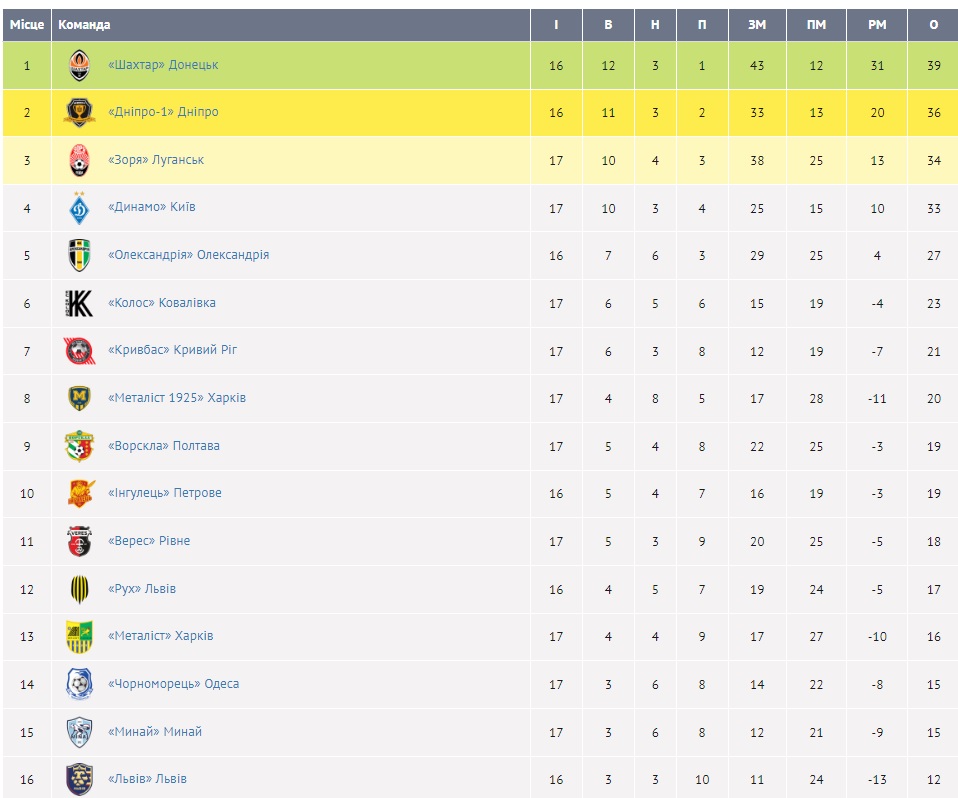Go to the «Львів» Львів team page

tap(147, 779)
